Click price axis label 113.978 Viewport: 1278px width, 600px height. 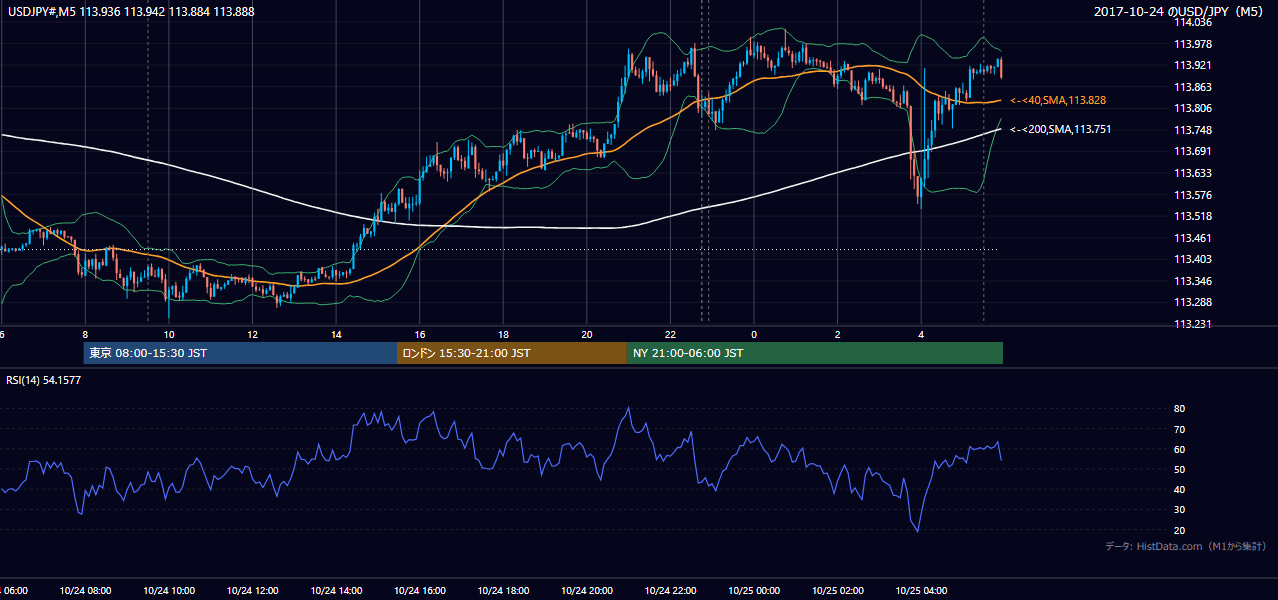(1195, 44)
